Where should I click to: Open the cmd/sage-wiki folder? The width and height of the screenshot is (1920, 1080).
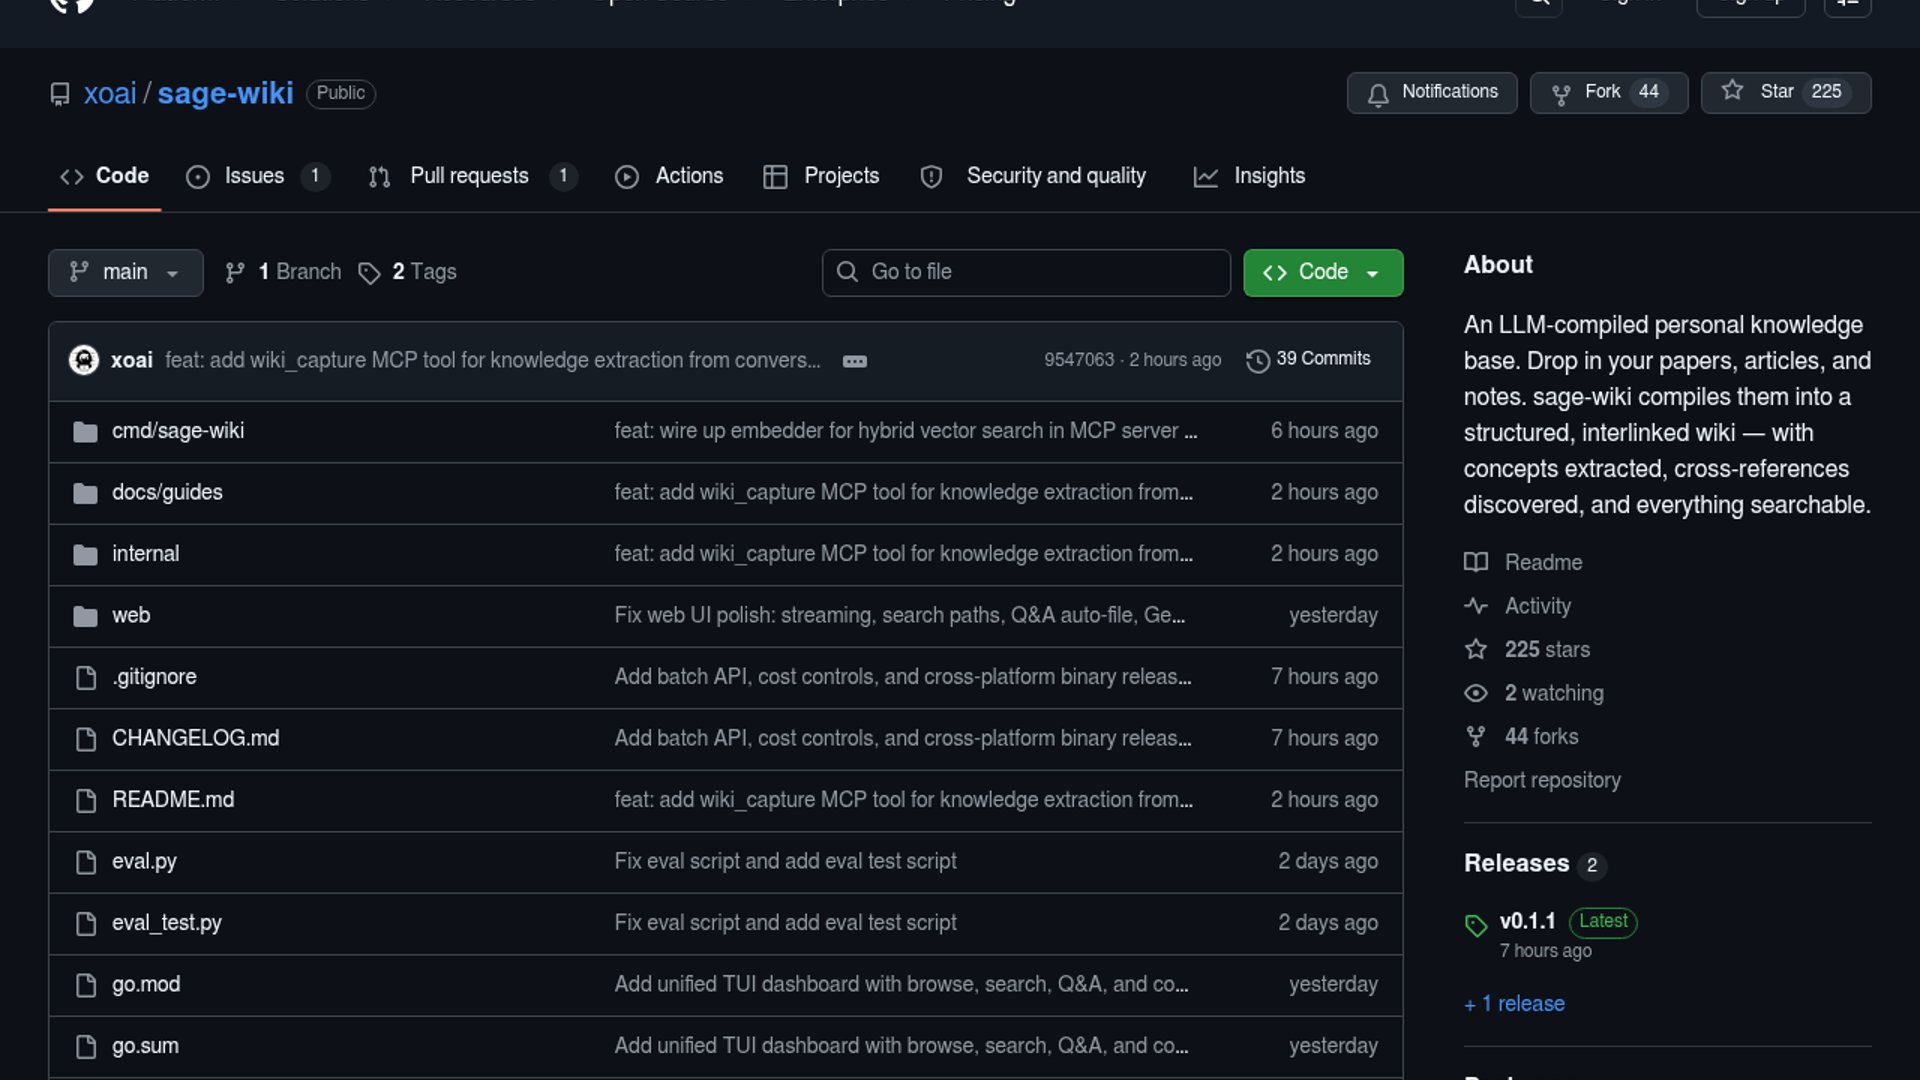[x=178, y=431]
